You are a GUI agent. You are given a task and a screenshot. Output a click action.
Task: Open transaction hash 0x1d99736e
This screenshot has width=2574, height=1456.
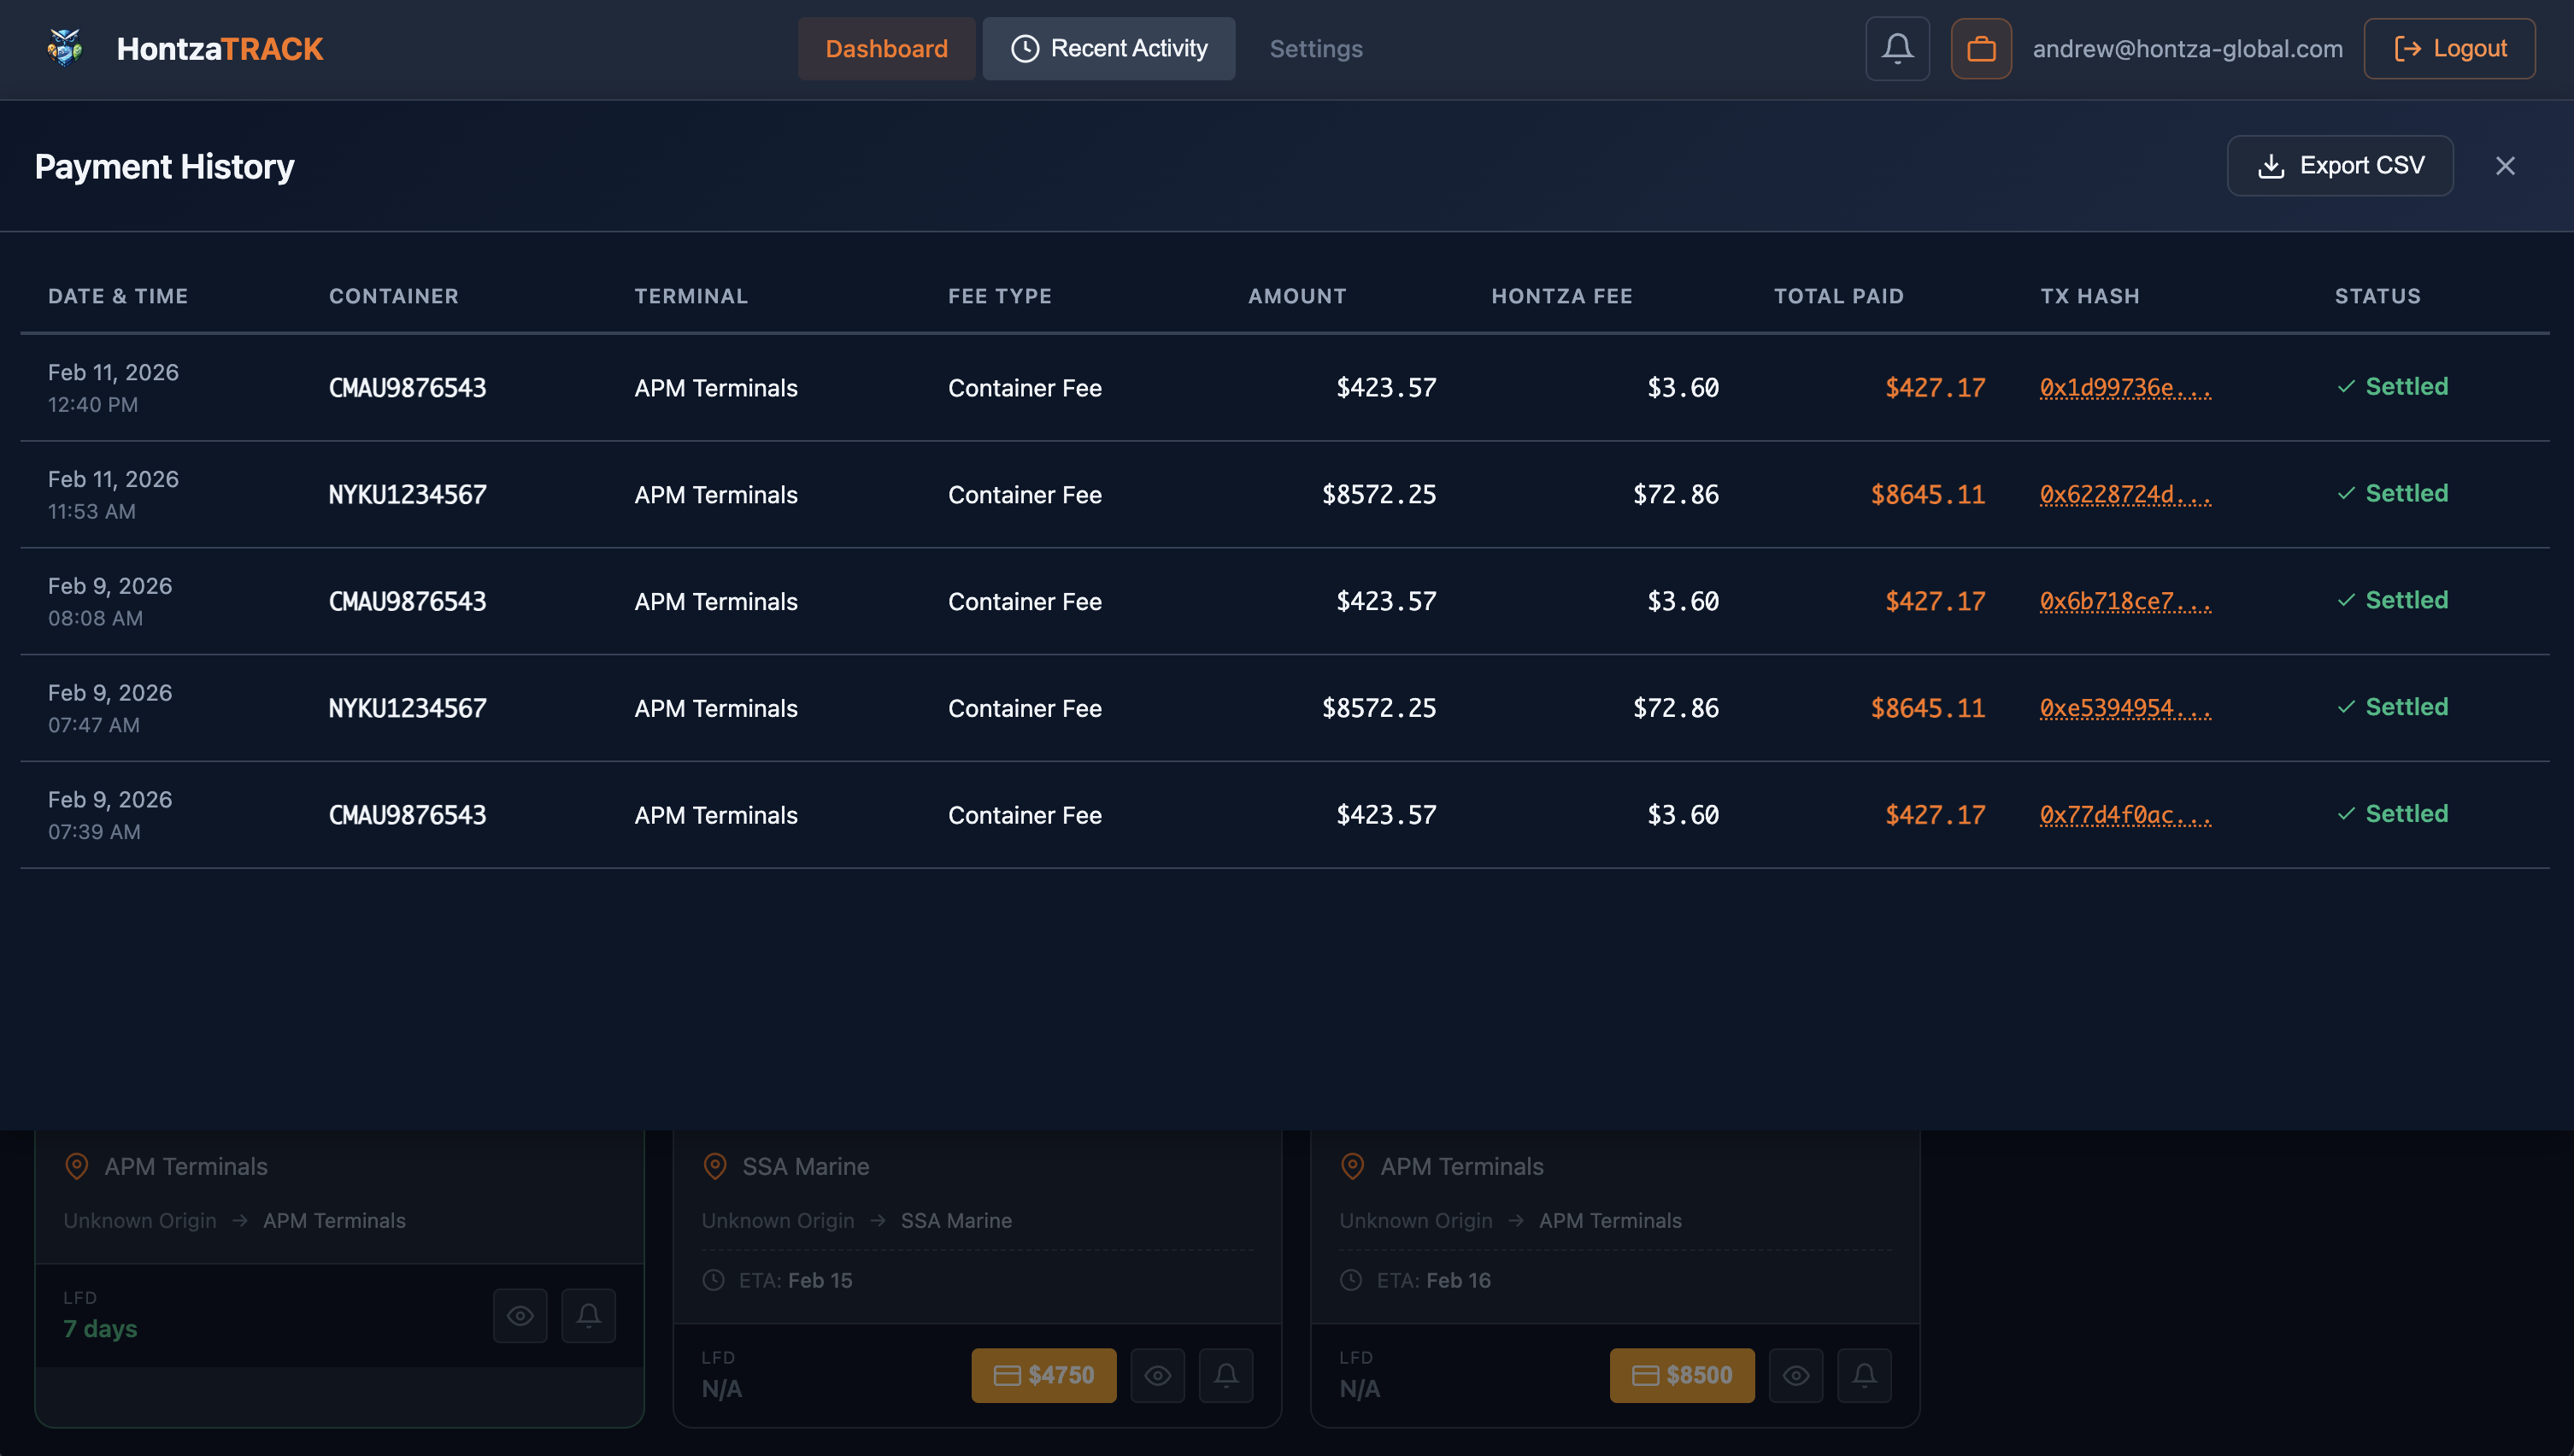tap(2125, 388)
